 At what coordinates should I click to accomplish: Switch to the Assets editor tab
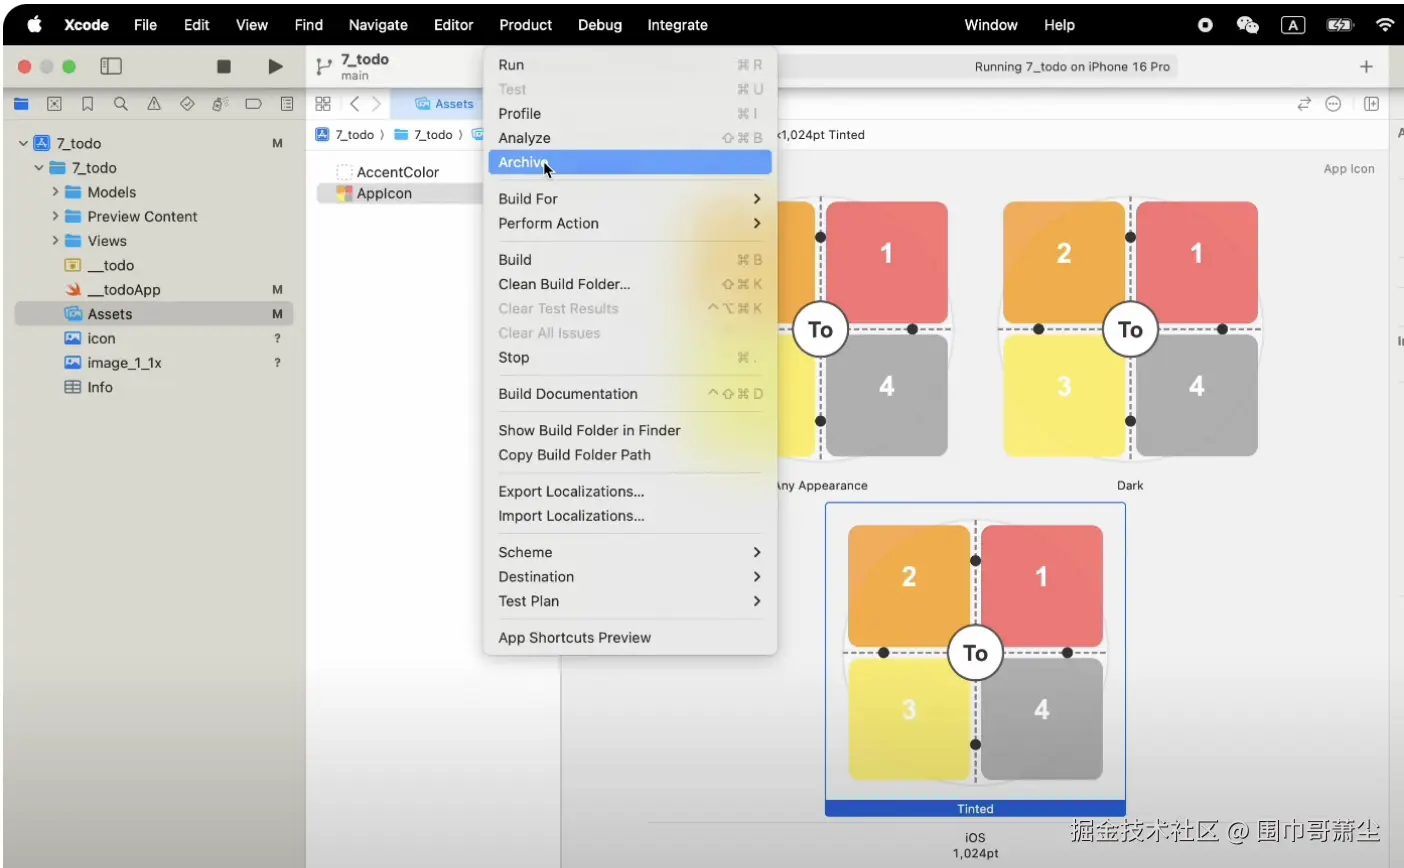click(x=444, y=104)
